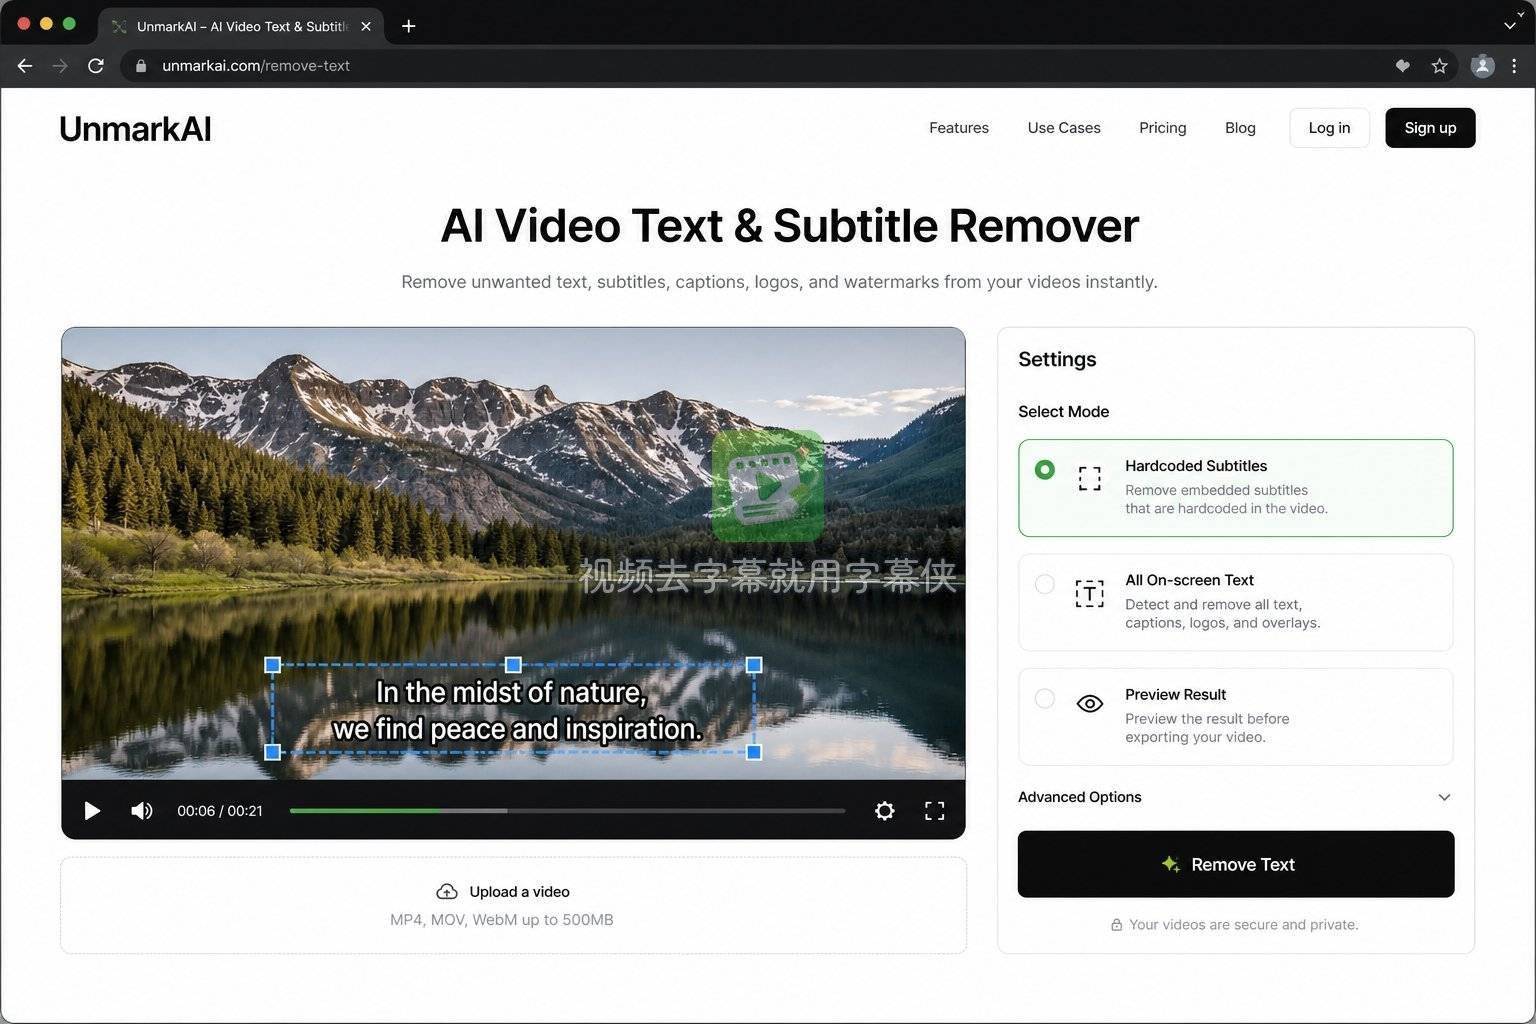1536x1024 pixels.
Task: Reload the page in the browser
Action: [x=96, y=66]
